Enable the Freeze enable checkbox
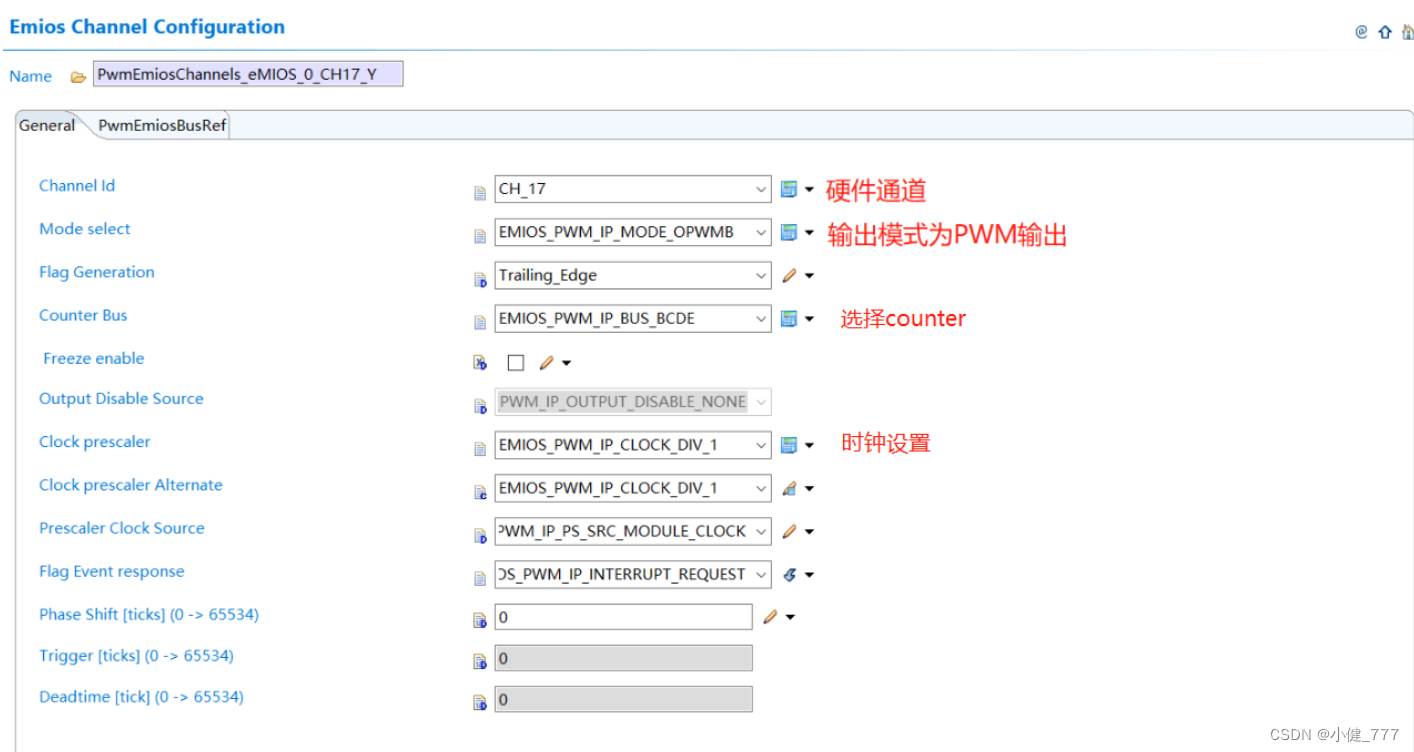The width and height of the screenshot is (1414, 752). pyautogui.click(x=515, y=362)
